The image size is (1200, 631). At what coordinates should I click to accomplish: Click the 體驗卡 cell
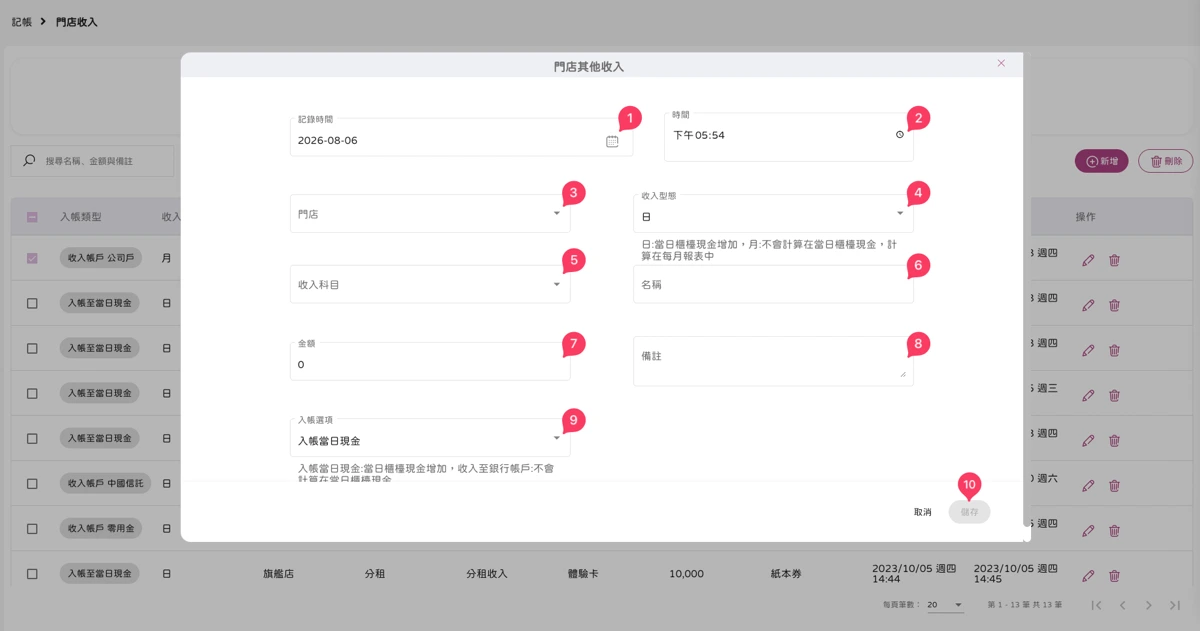click(583, 574)
